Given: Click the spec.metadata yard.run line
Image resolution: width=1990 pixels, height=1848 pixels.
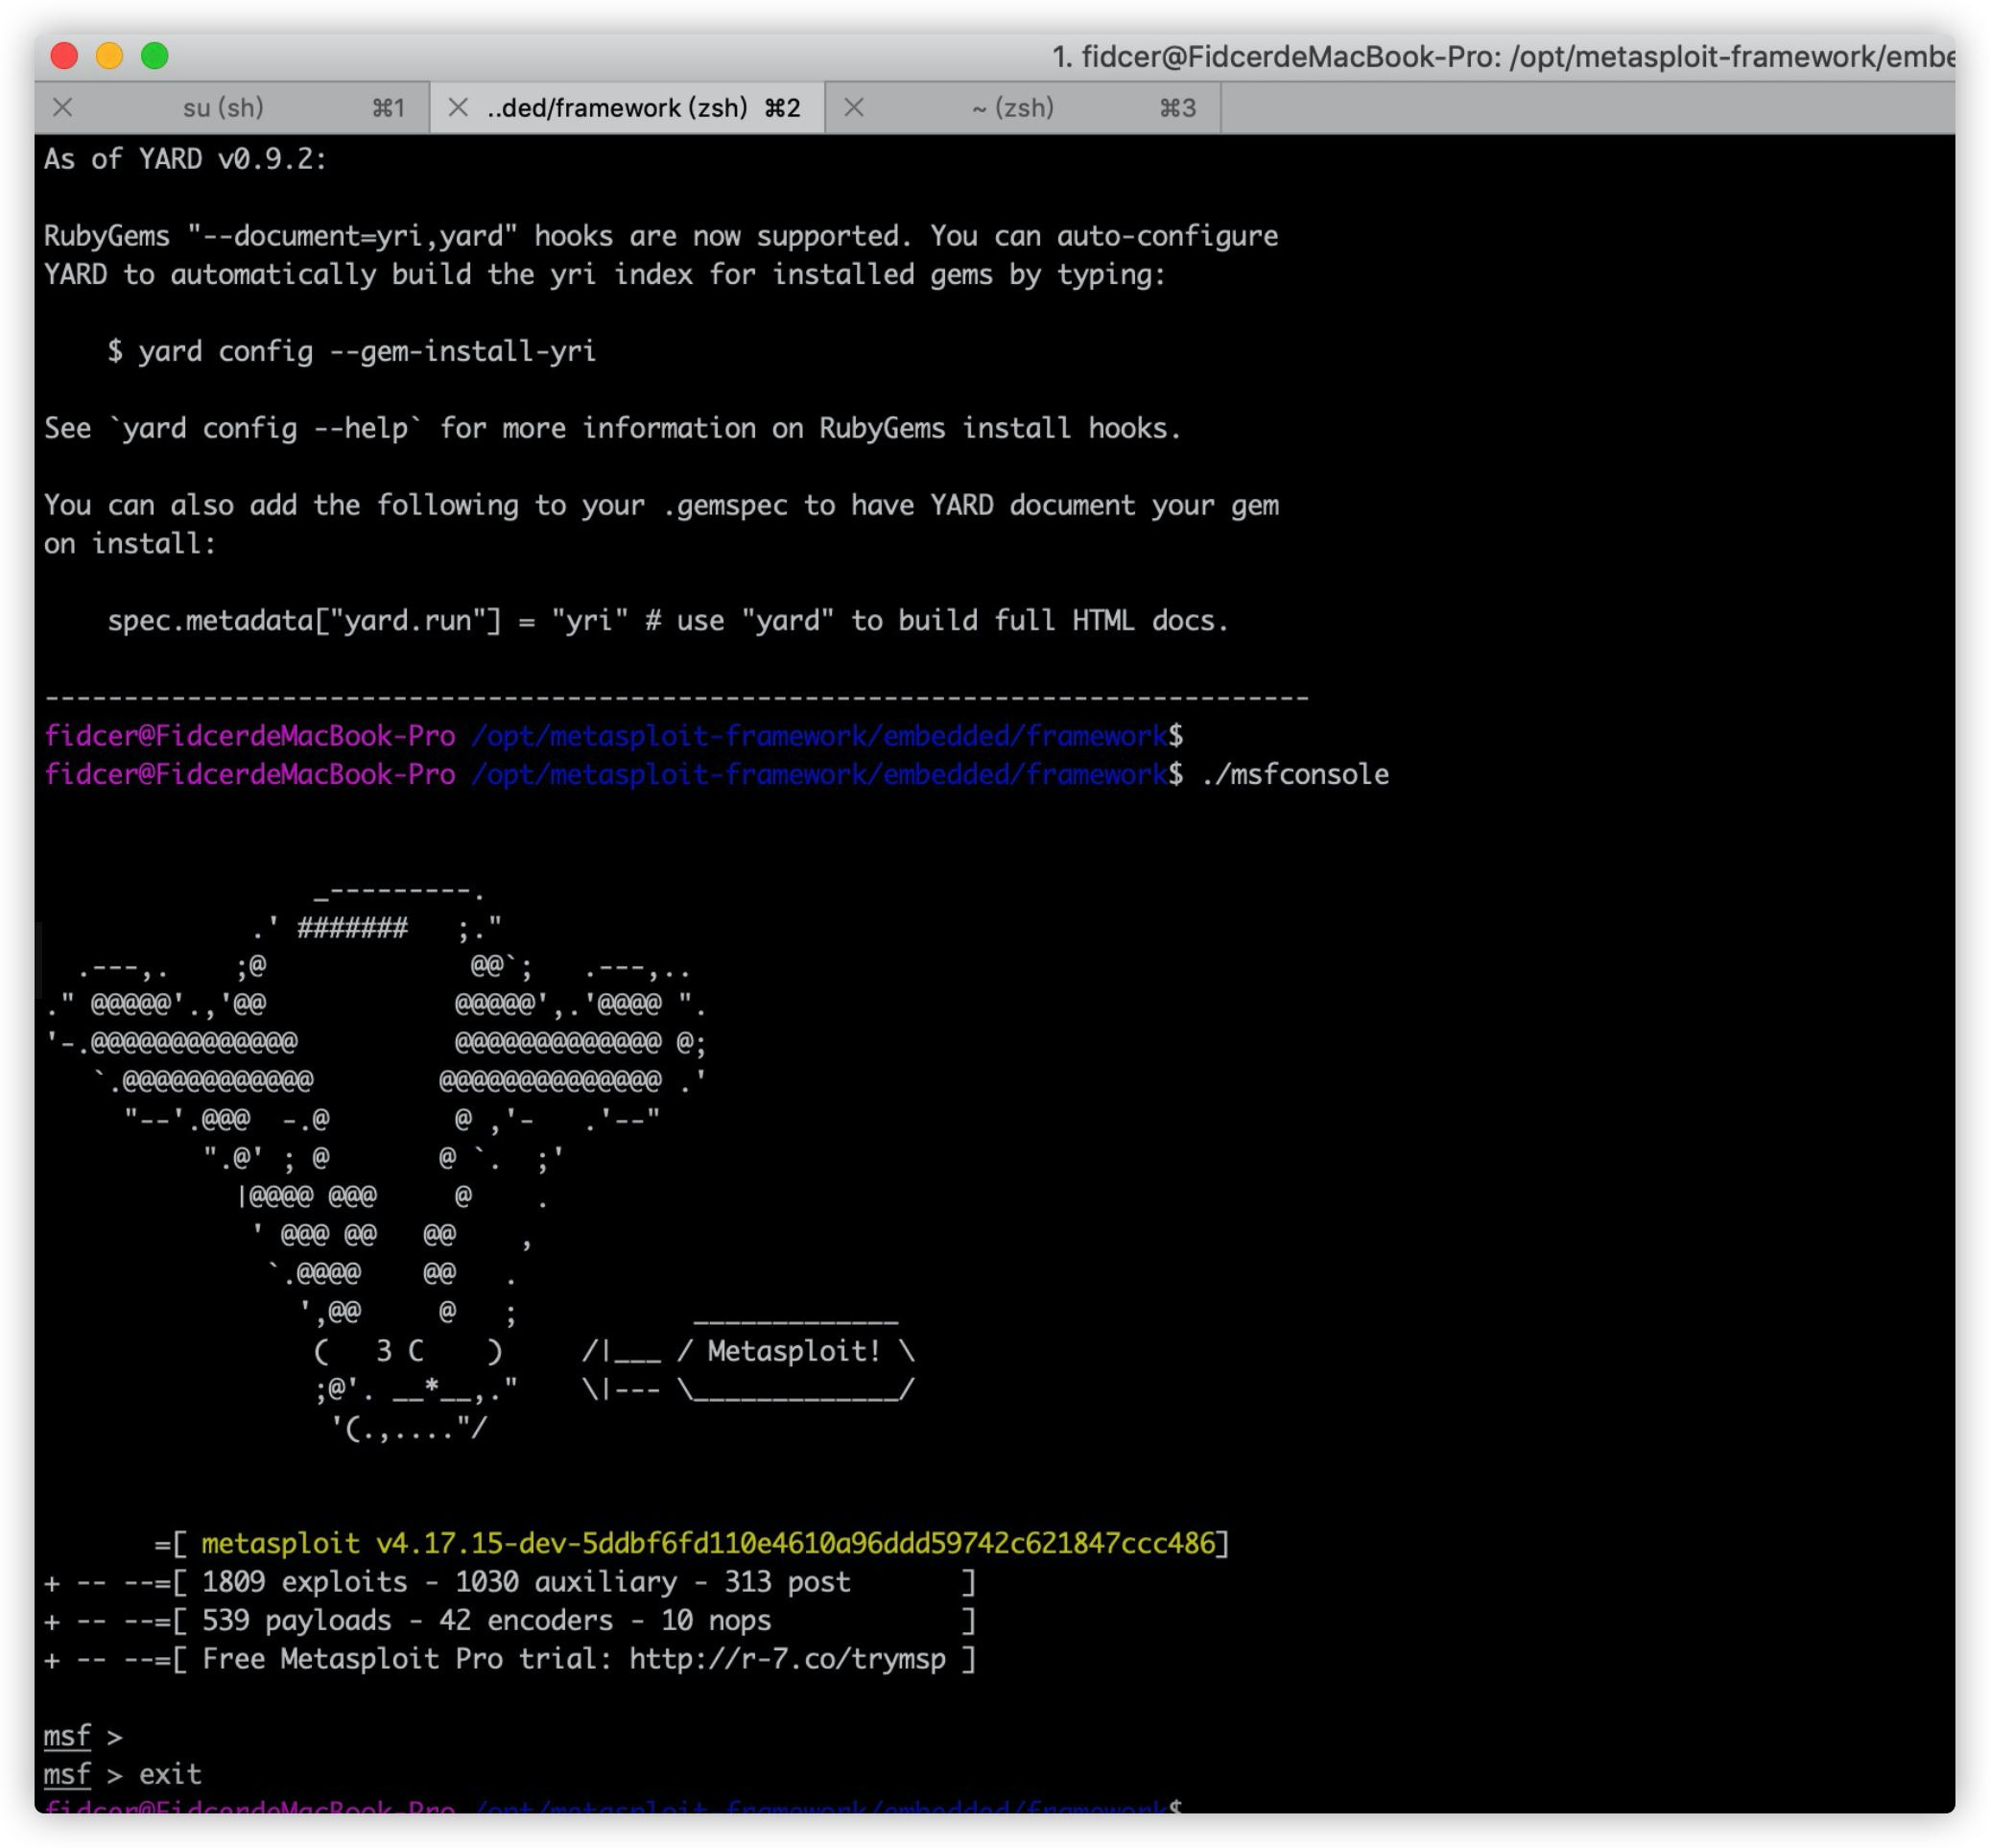Looking at the screenshot, I should pyautogui.click(x=667, y=621).
